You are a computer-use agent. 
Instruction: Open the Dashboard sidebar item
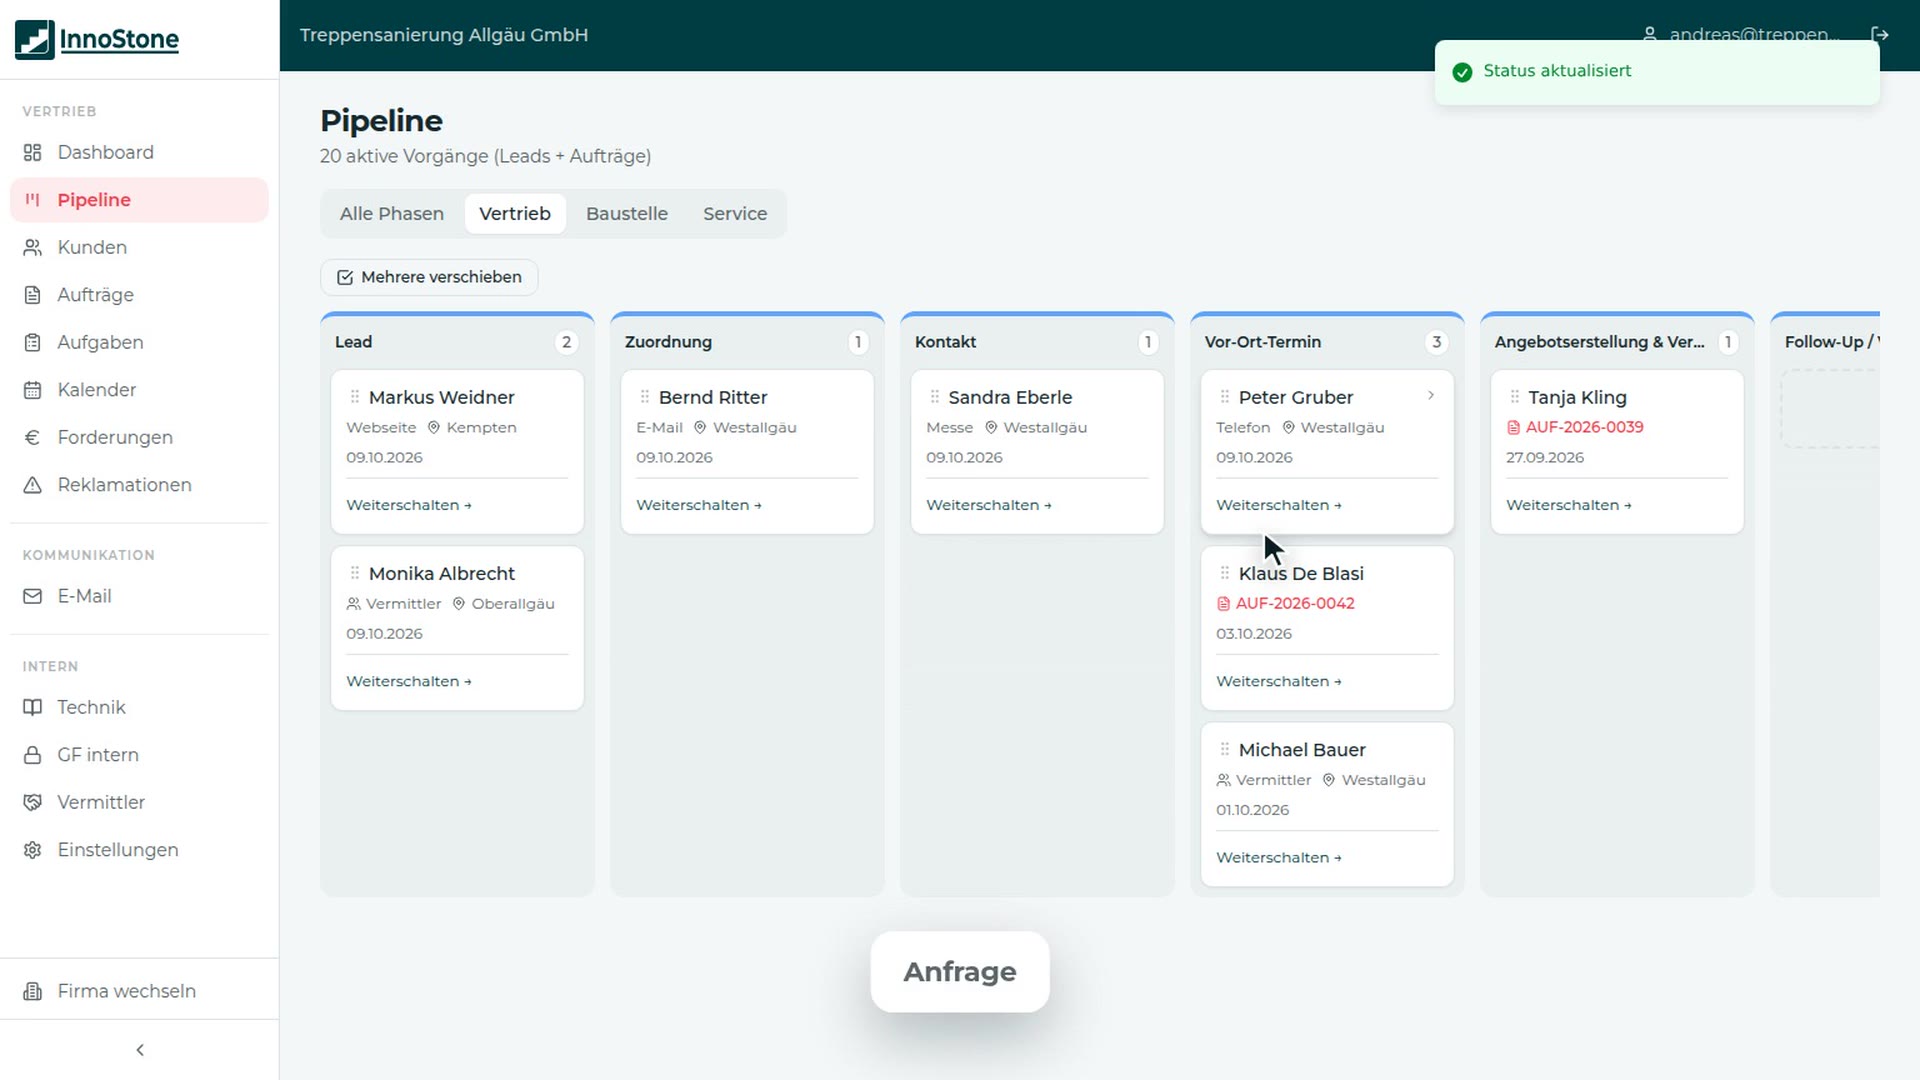point(139,152)
